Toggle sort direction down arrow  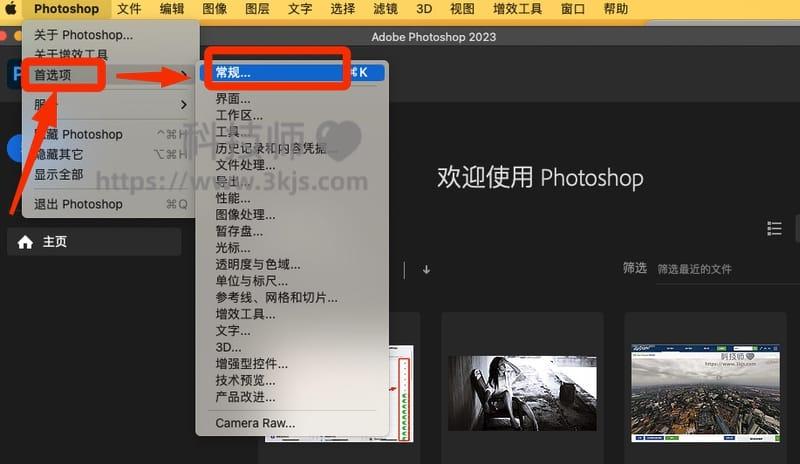426,270
